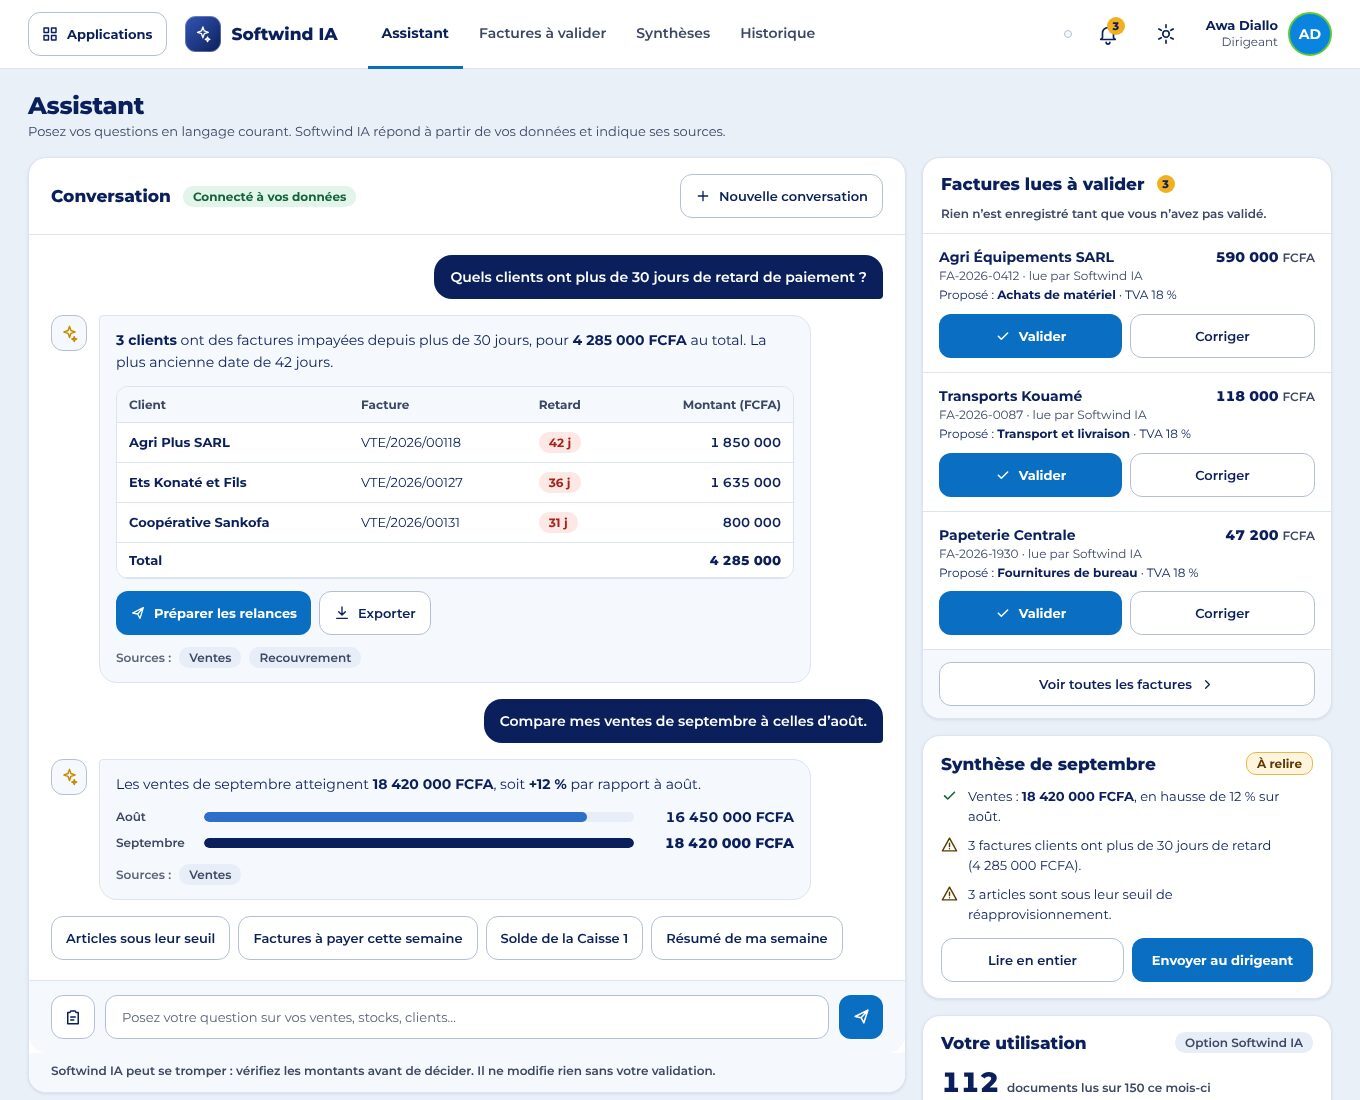Correct the Transports Kouamé invoice
The height and width of the screenshot is (1100, 1360).
click(x=1222, y=475)
